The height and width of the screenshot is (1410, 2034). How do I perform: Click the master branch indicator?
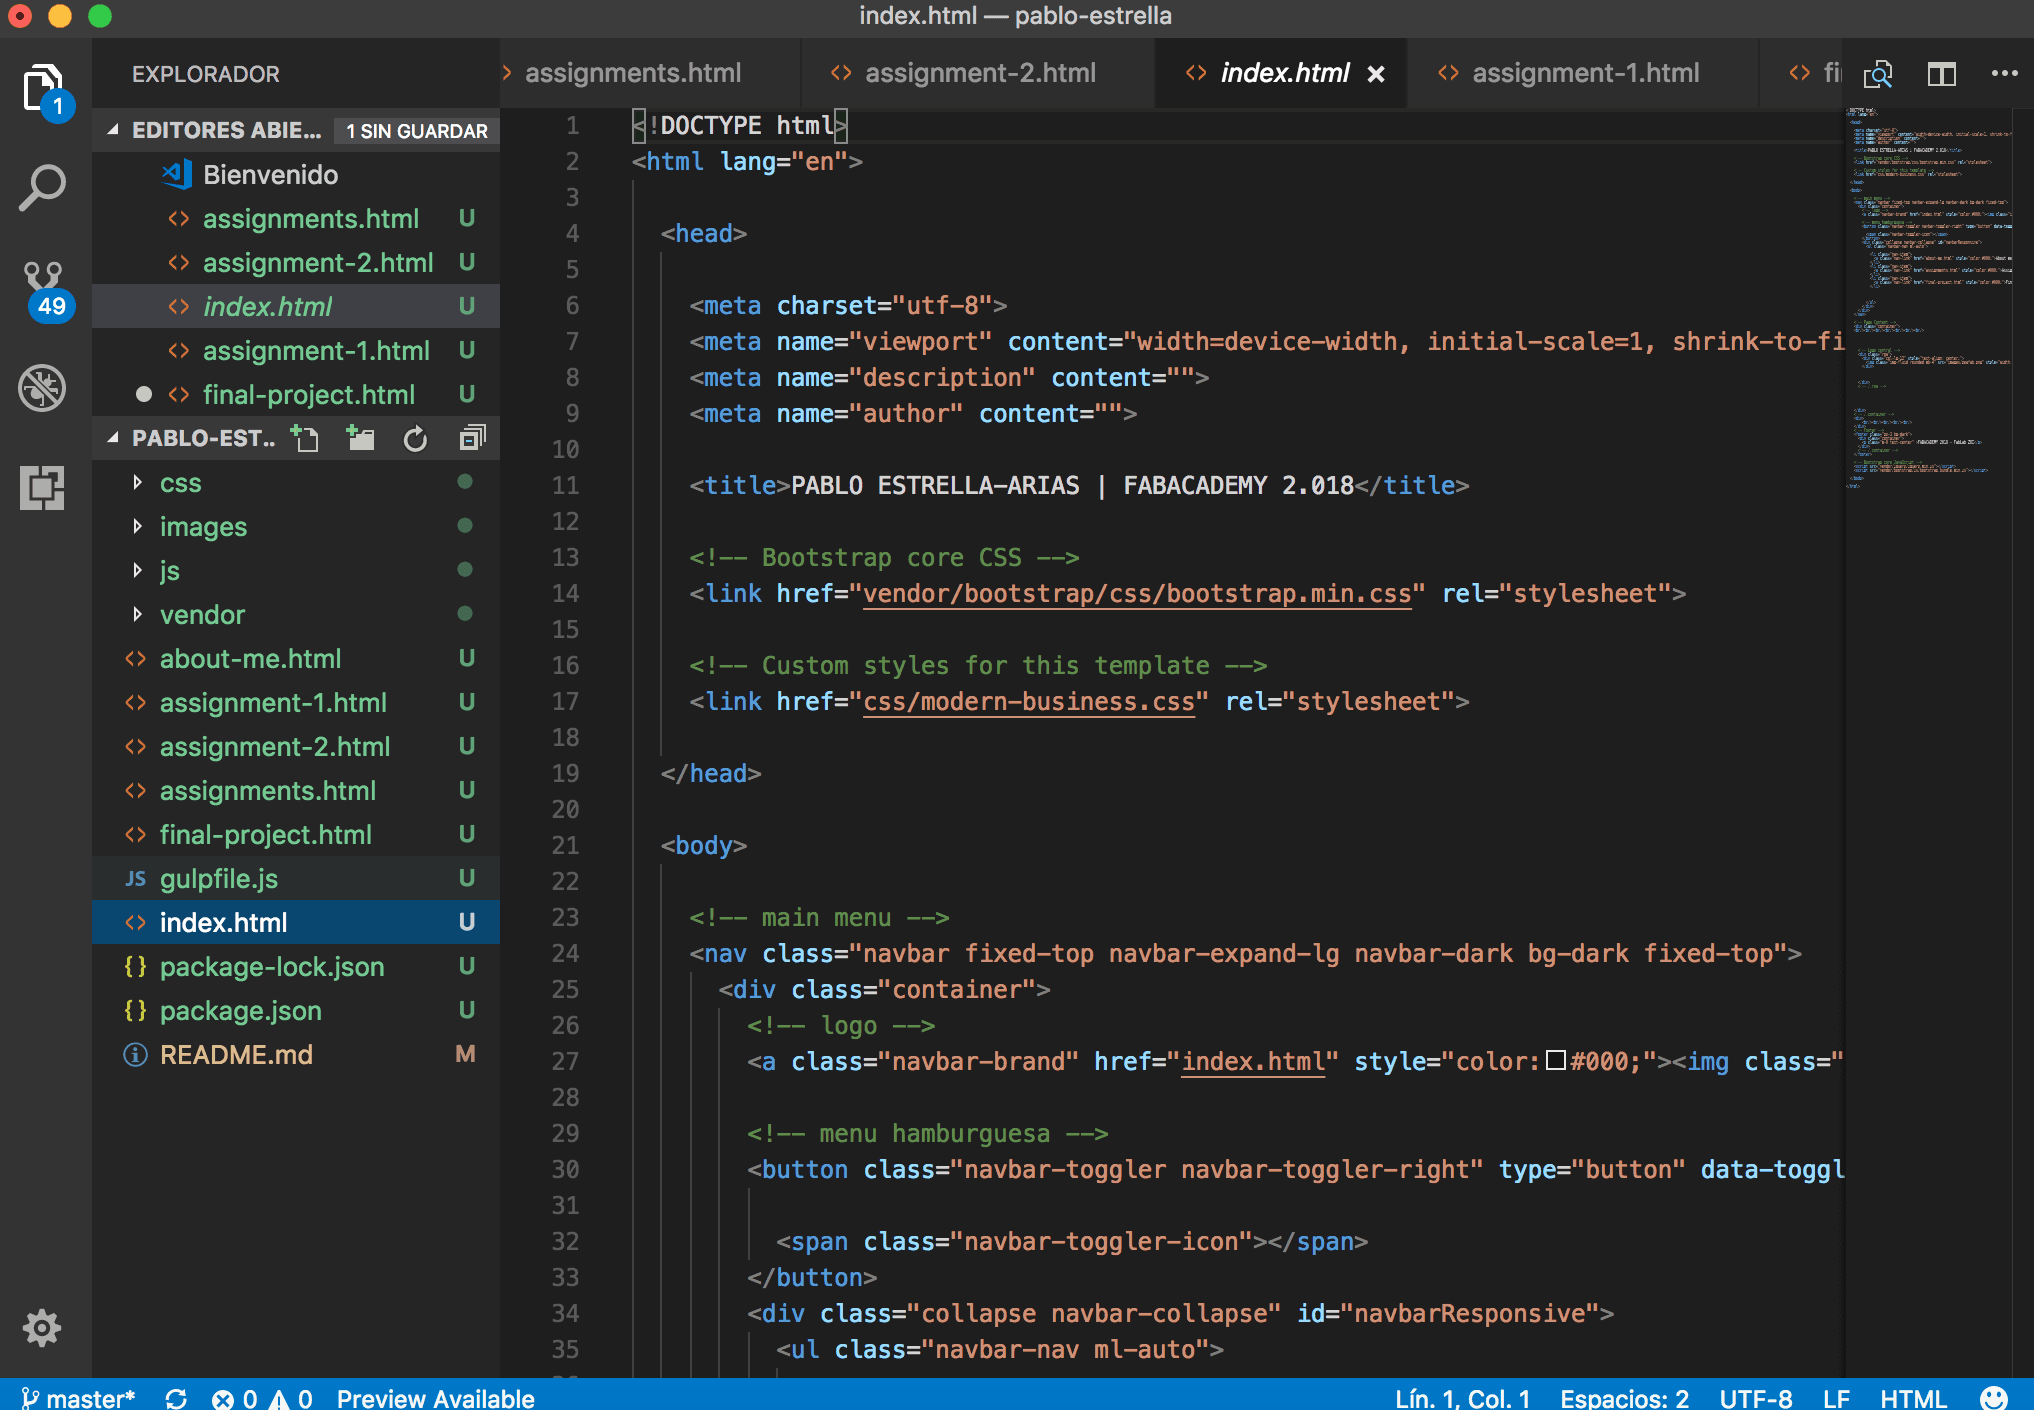(x=78, y=1397)
